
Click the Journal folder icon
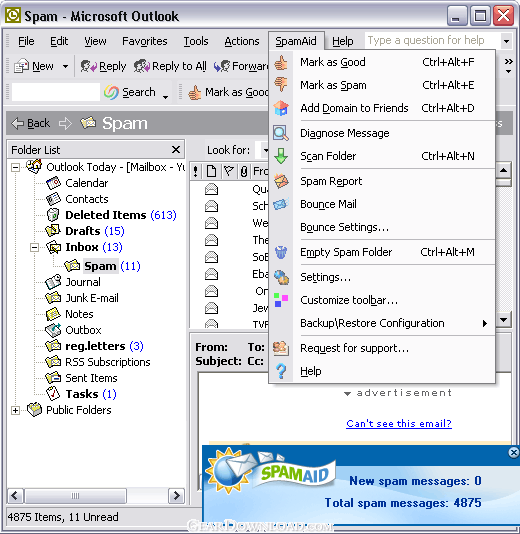pyautogui.click(x=53, y=282)
